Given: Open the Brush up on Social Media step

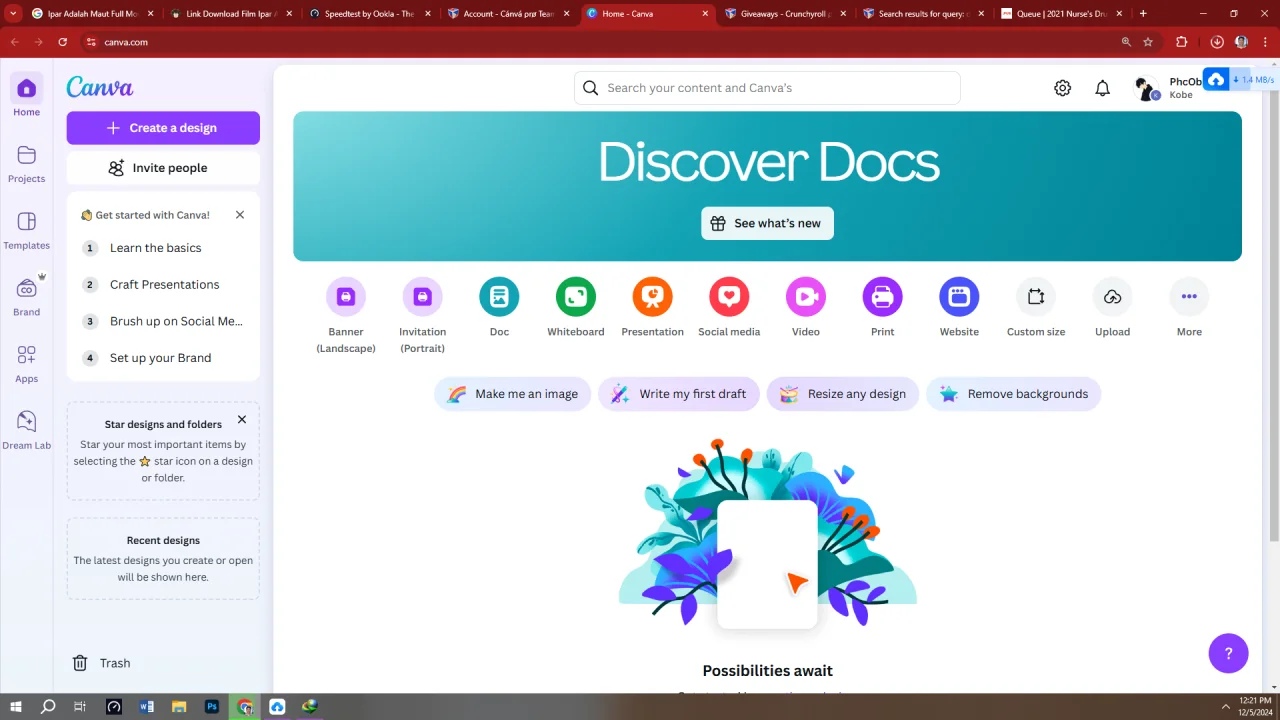Looking at the screenshot, I should (x=163, y=321).
